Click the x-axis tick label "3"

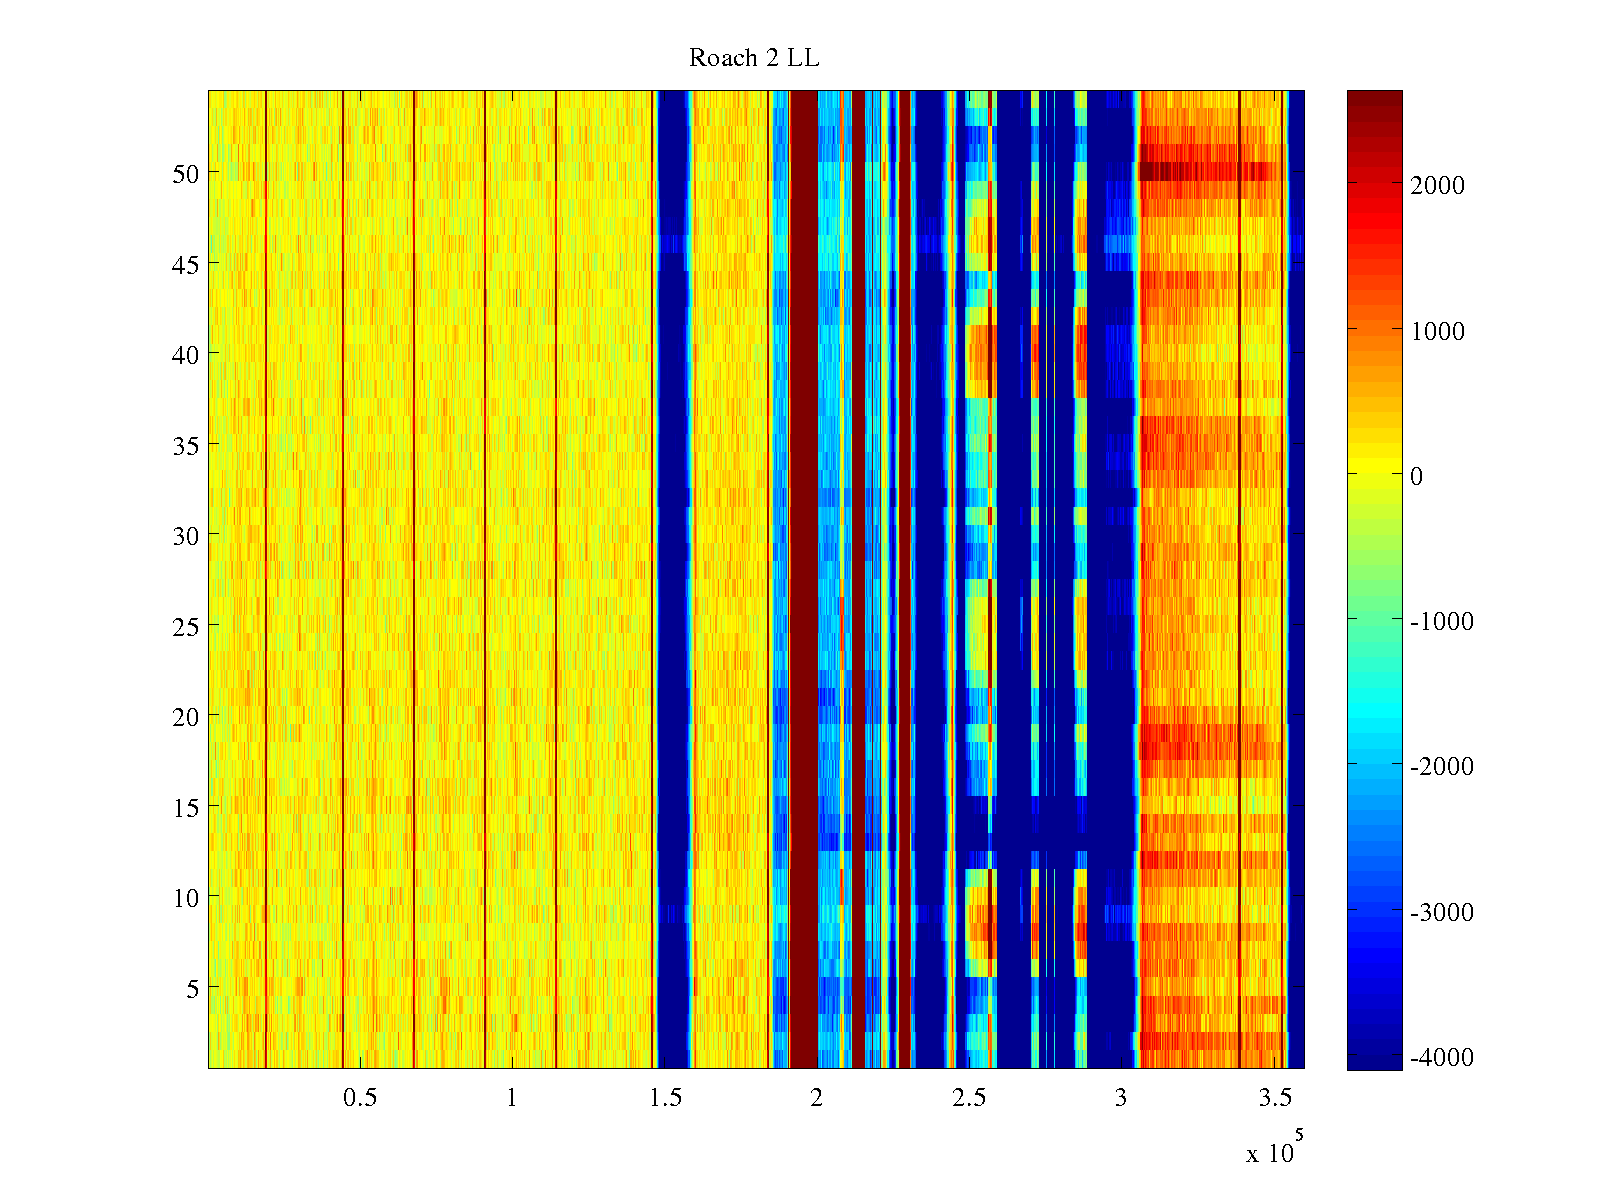tap(1121, 1098)
